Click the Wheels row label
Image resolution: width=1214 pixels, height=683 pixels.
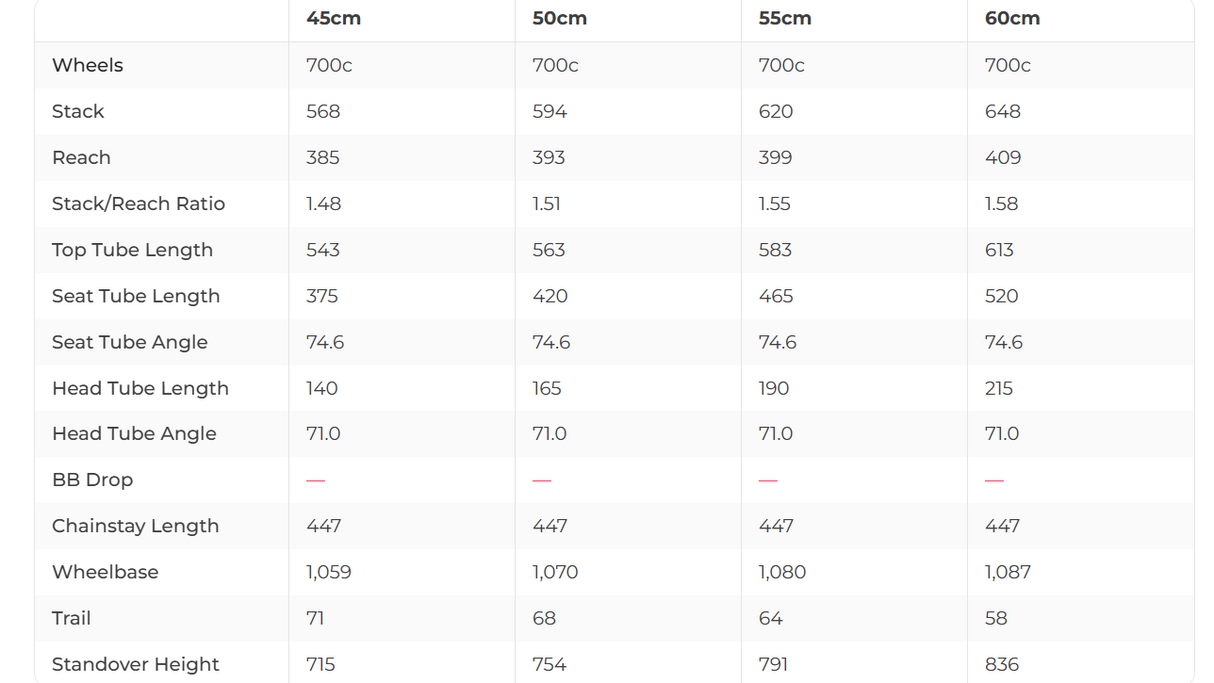[88, 66]
